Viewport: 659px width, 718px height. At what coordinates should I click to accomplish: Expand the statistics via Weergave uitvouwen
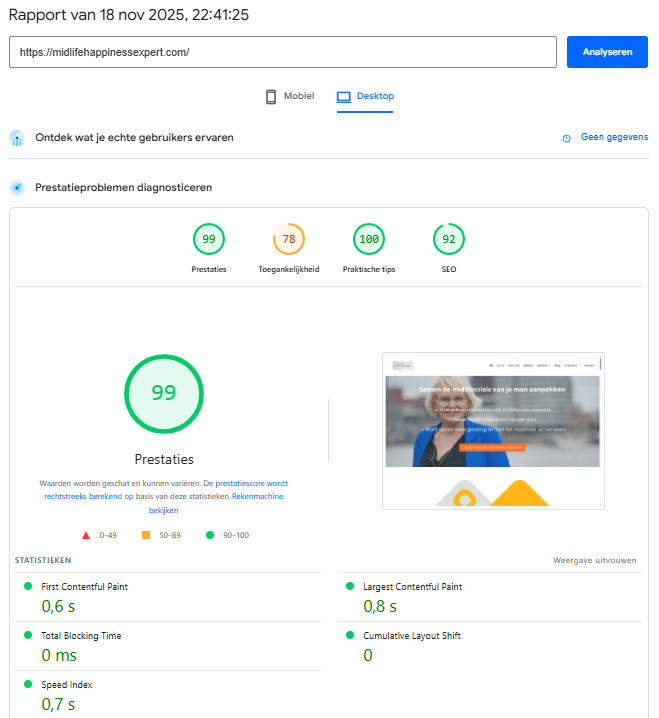(x=594, y=560)
